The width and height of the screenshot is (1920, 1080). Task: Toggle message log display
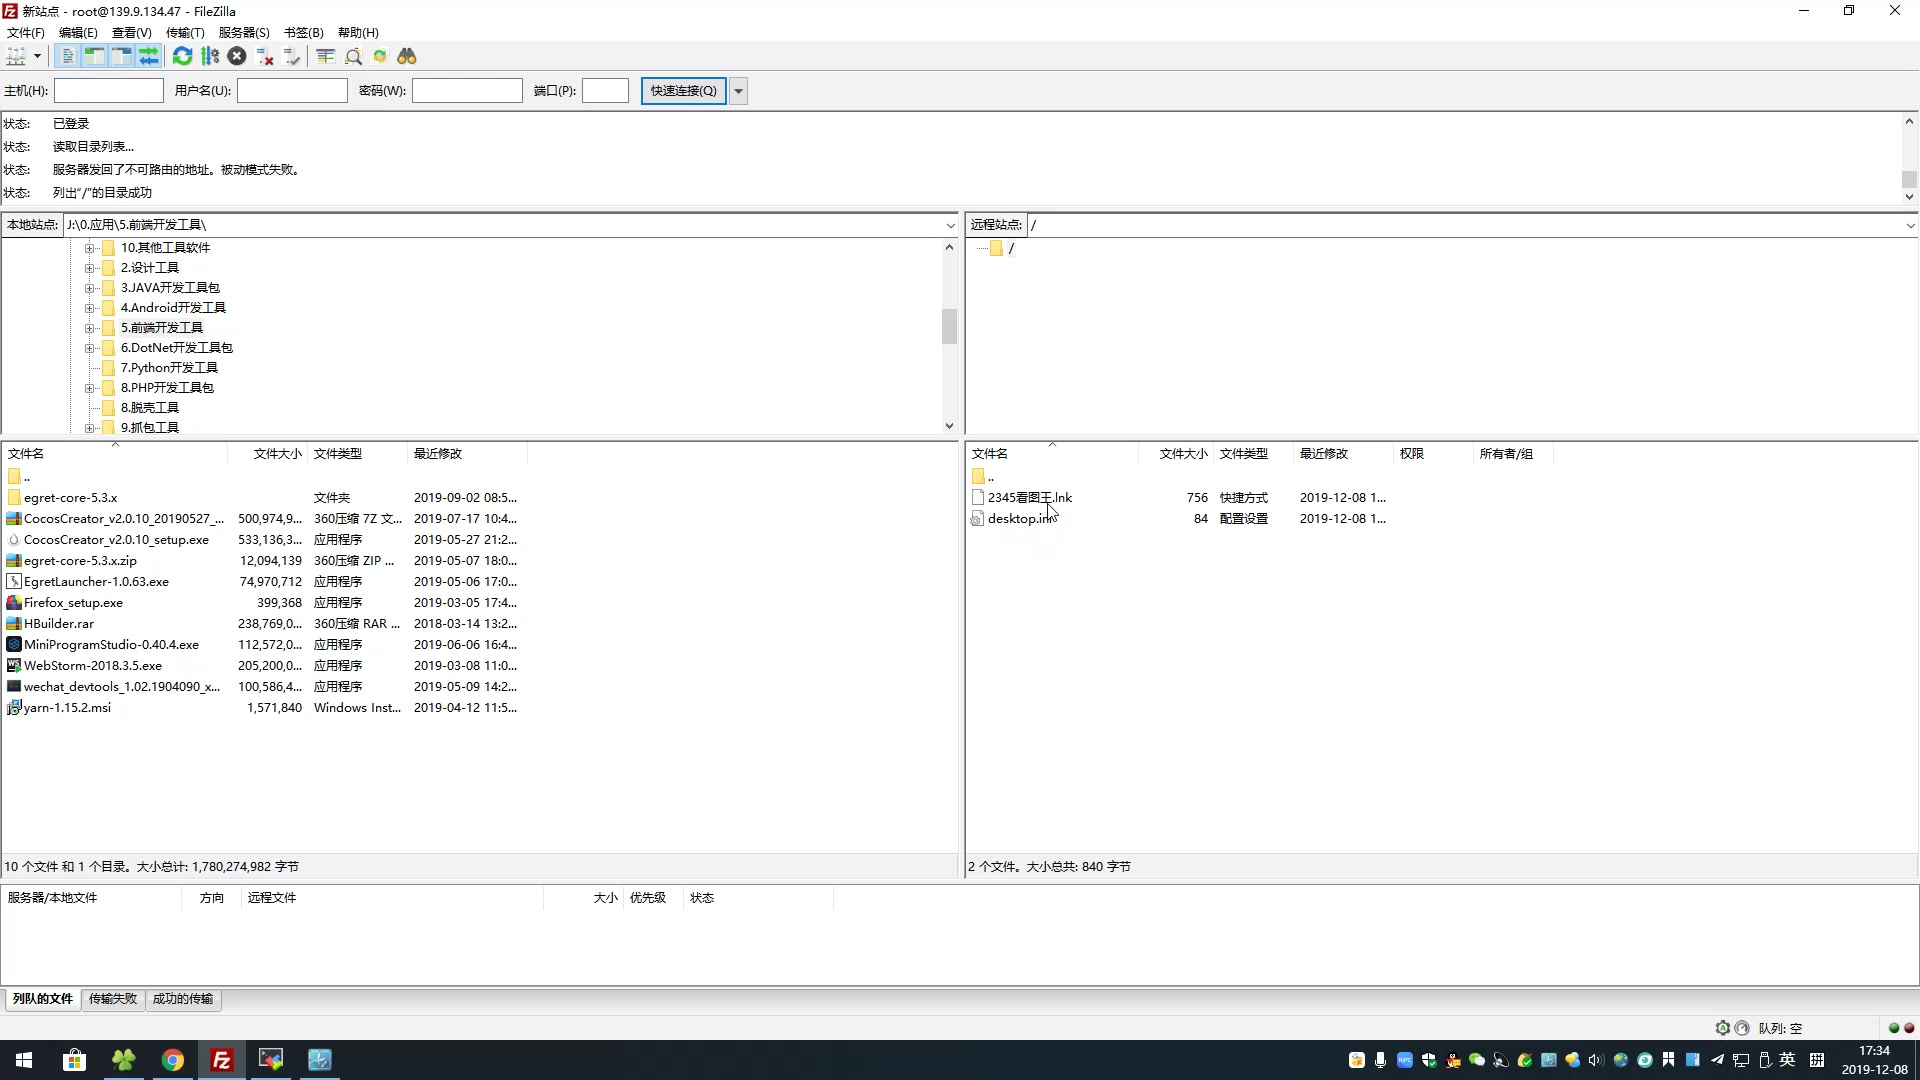(x=67, y=57)
